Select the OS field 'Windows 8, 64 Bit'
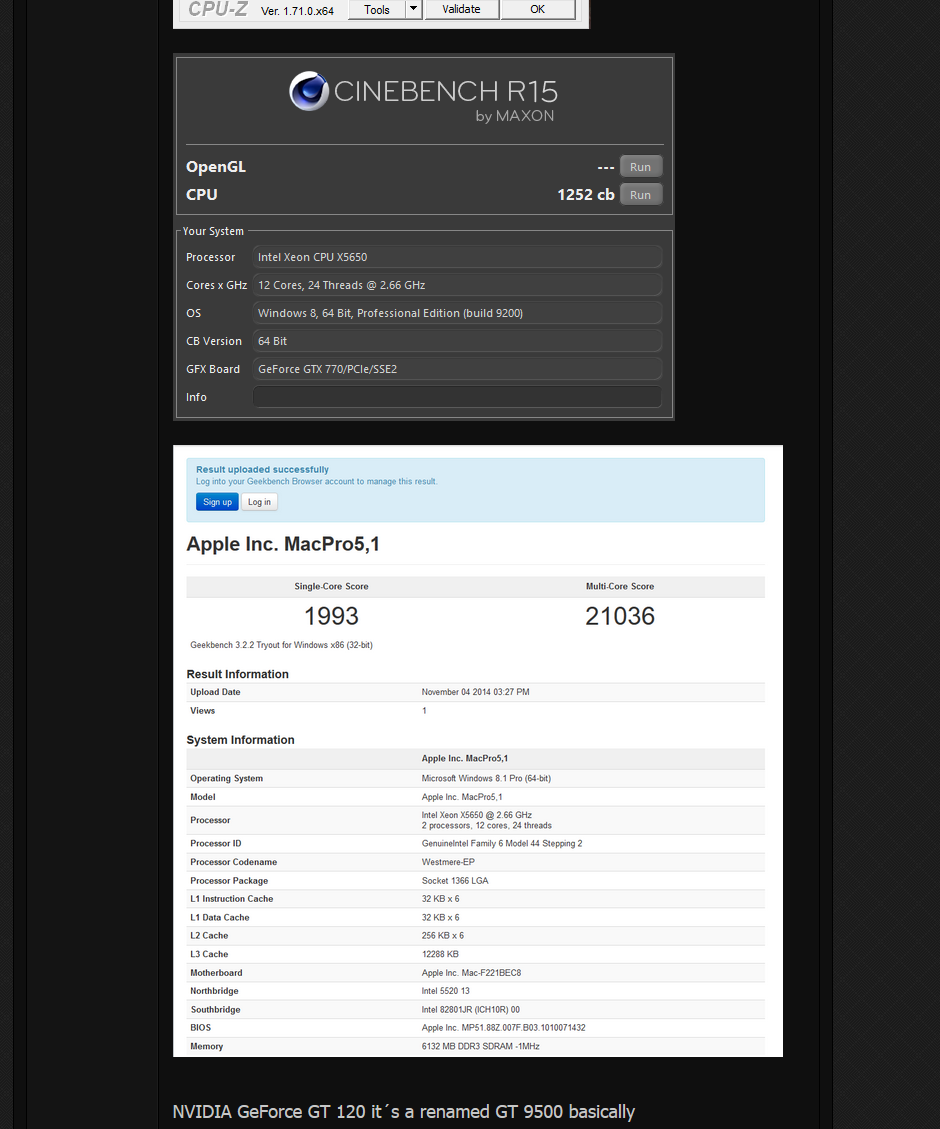The width and height of the screenshot is (940, 1129). (457, 313)
